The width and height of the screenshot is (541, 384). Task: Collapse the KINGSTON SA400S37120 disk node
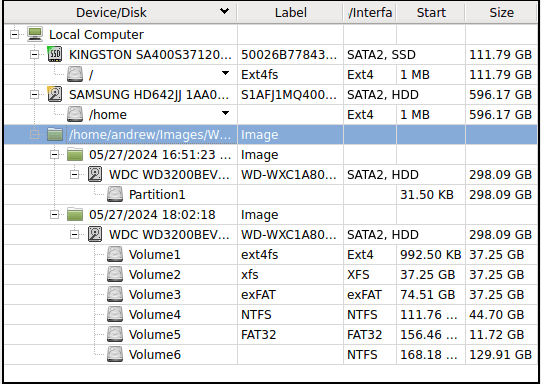35,55
